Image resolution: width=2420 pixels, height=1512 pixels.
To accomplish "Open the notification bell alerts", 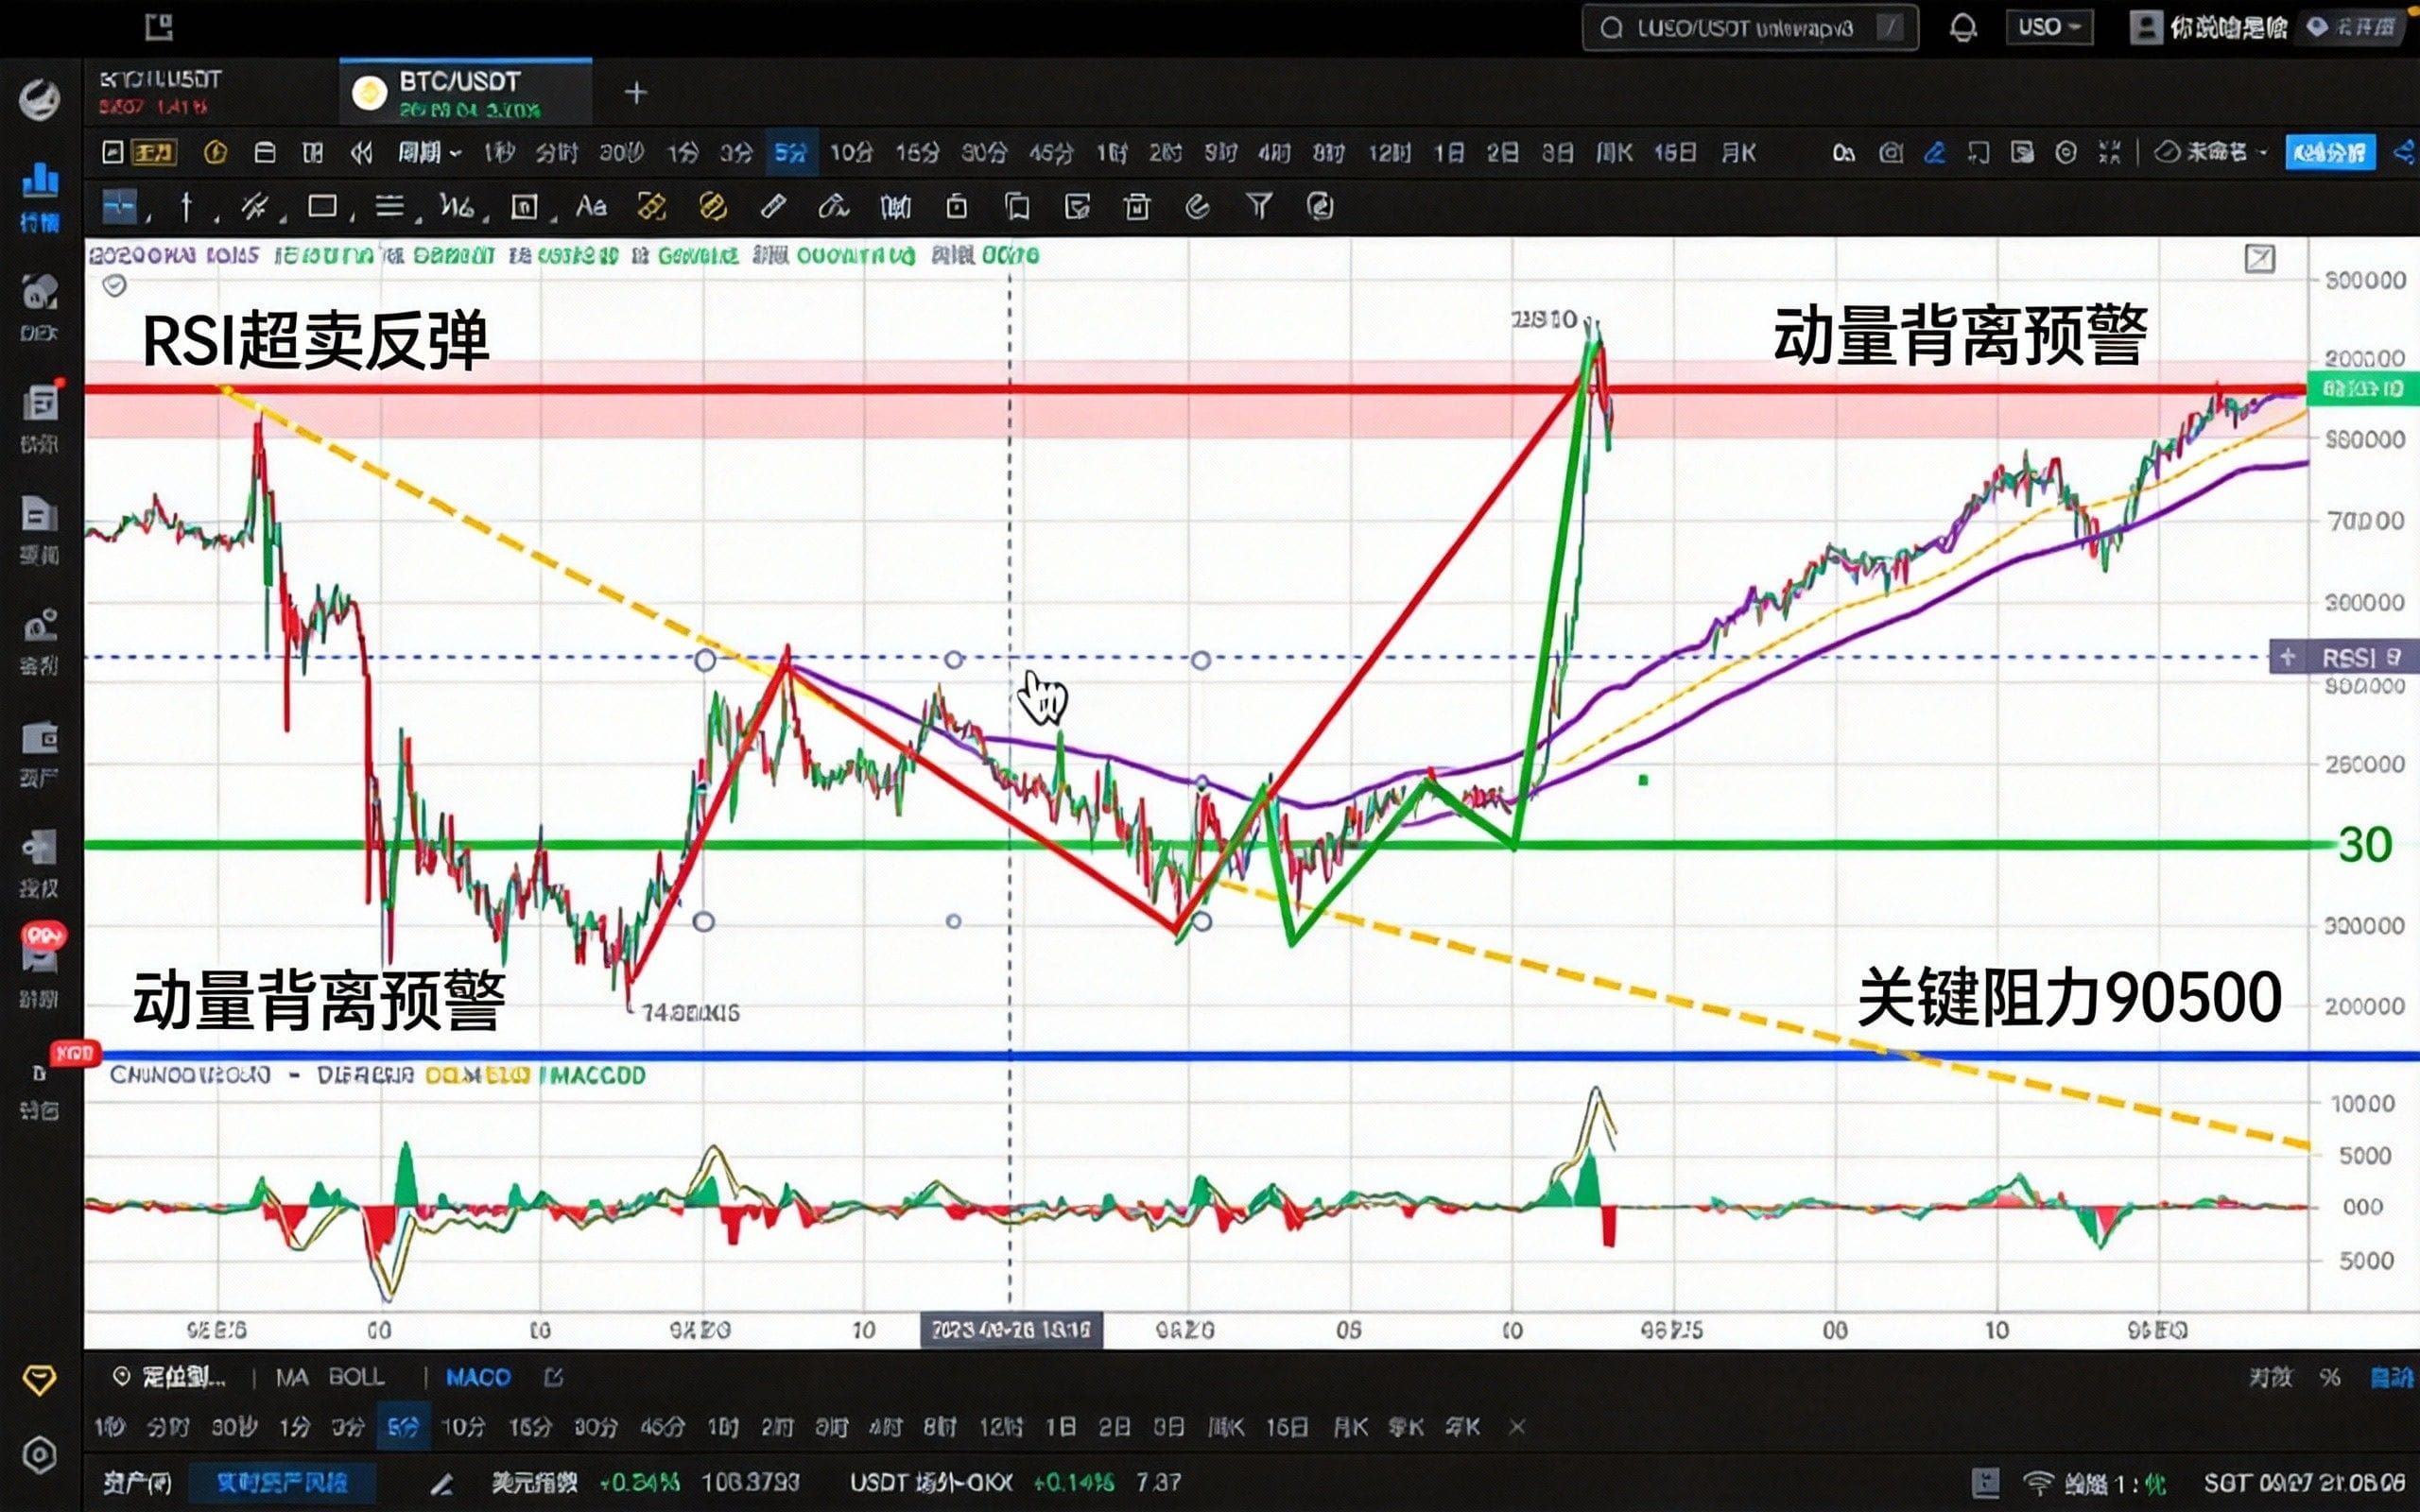I will (1962, 28).
